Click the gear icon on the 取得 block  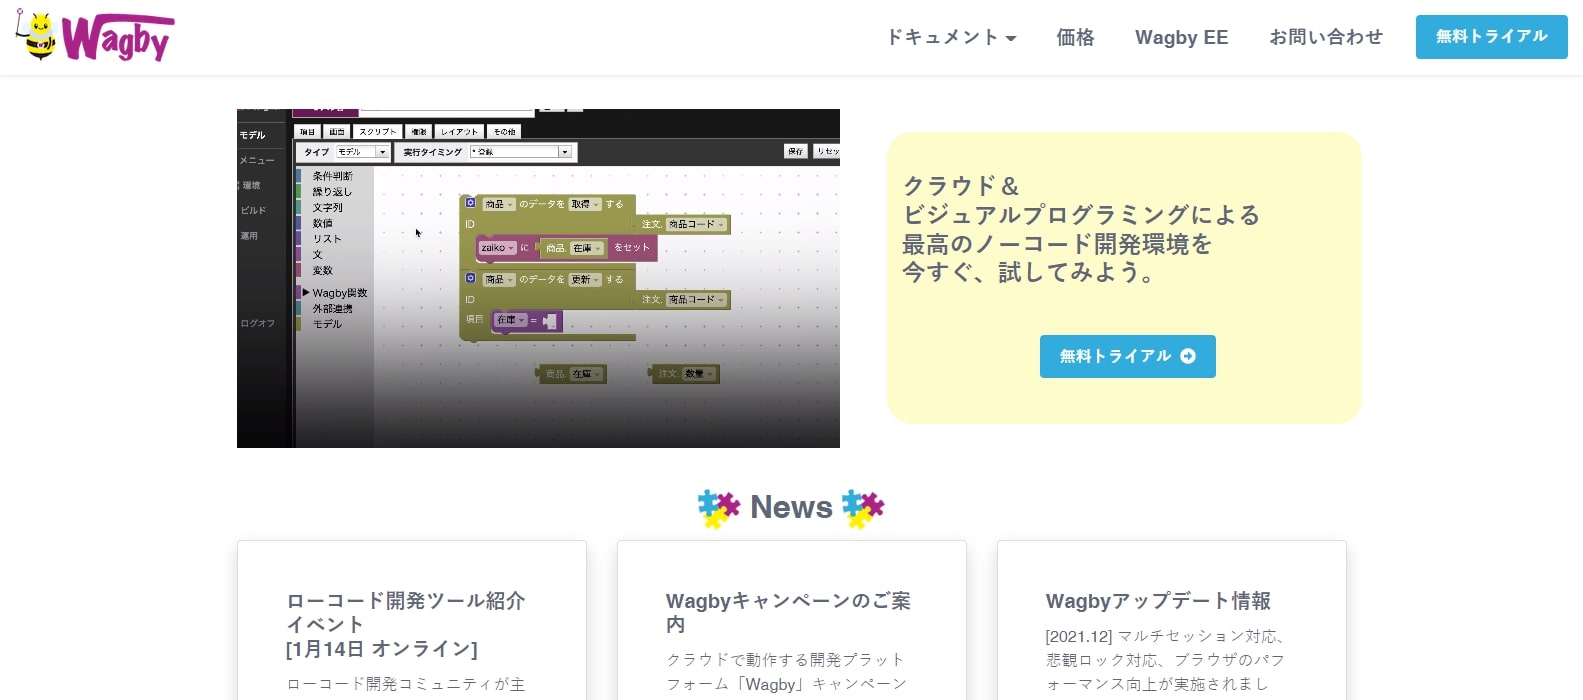tap(471, 203)
